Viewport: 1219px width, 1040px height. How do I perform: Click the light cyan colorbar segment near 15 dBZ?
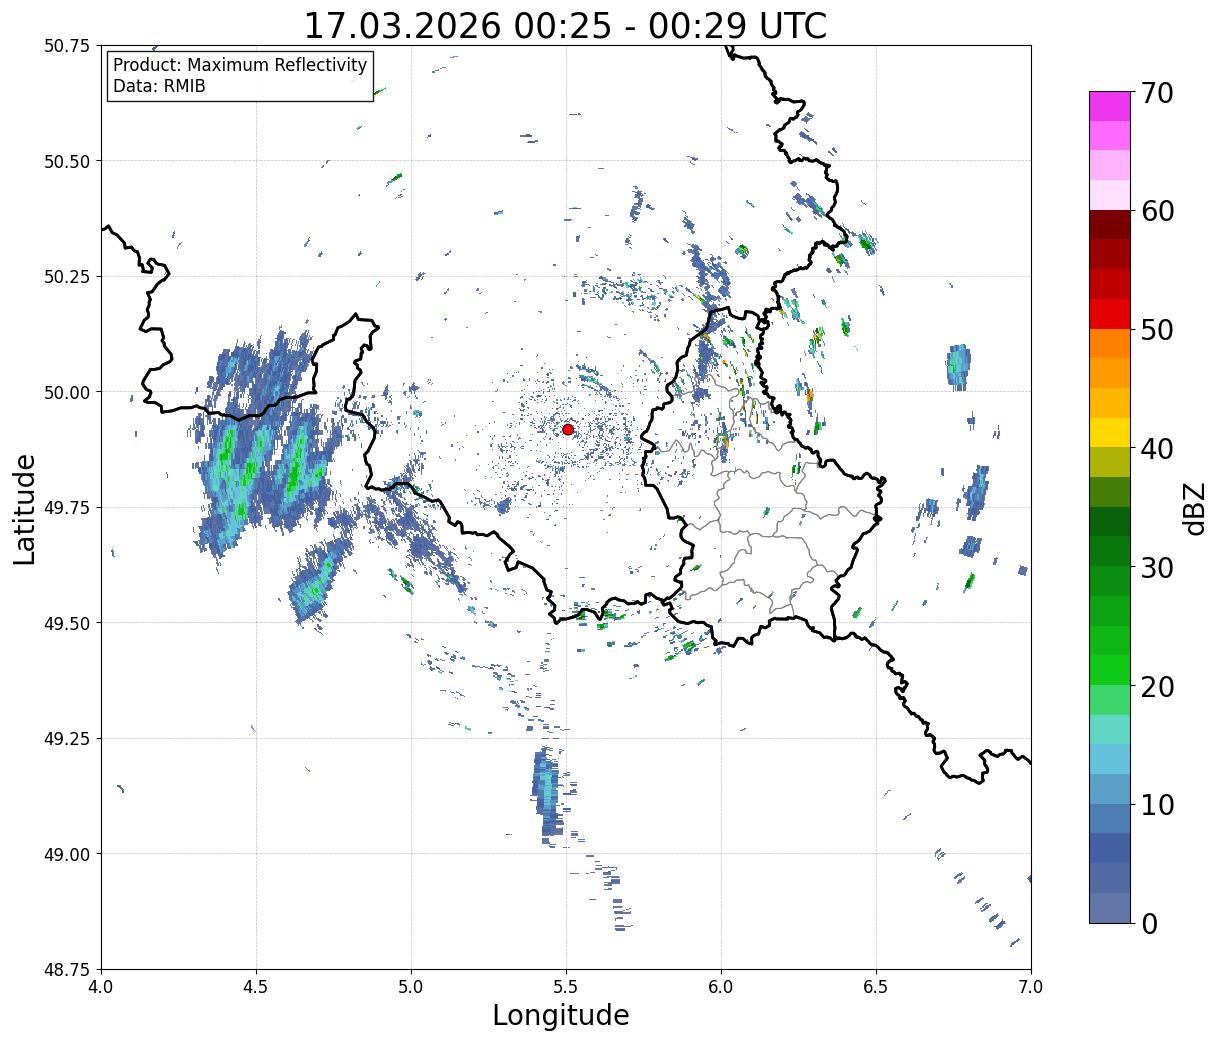1110,729
